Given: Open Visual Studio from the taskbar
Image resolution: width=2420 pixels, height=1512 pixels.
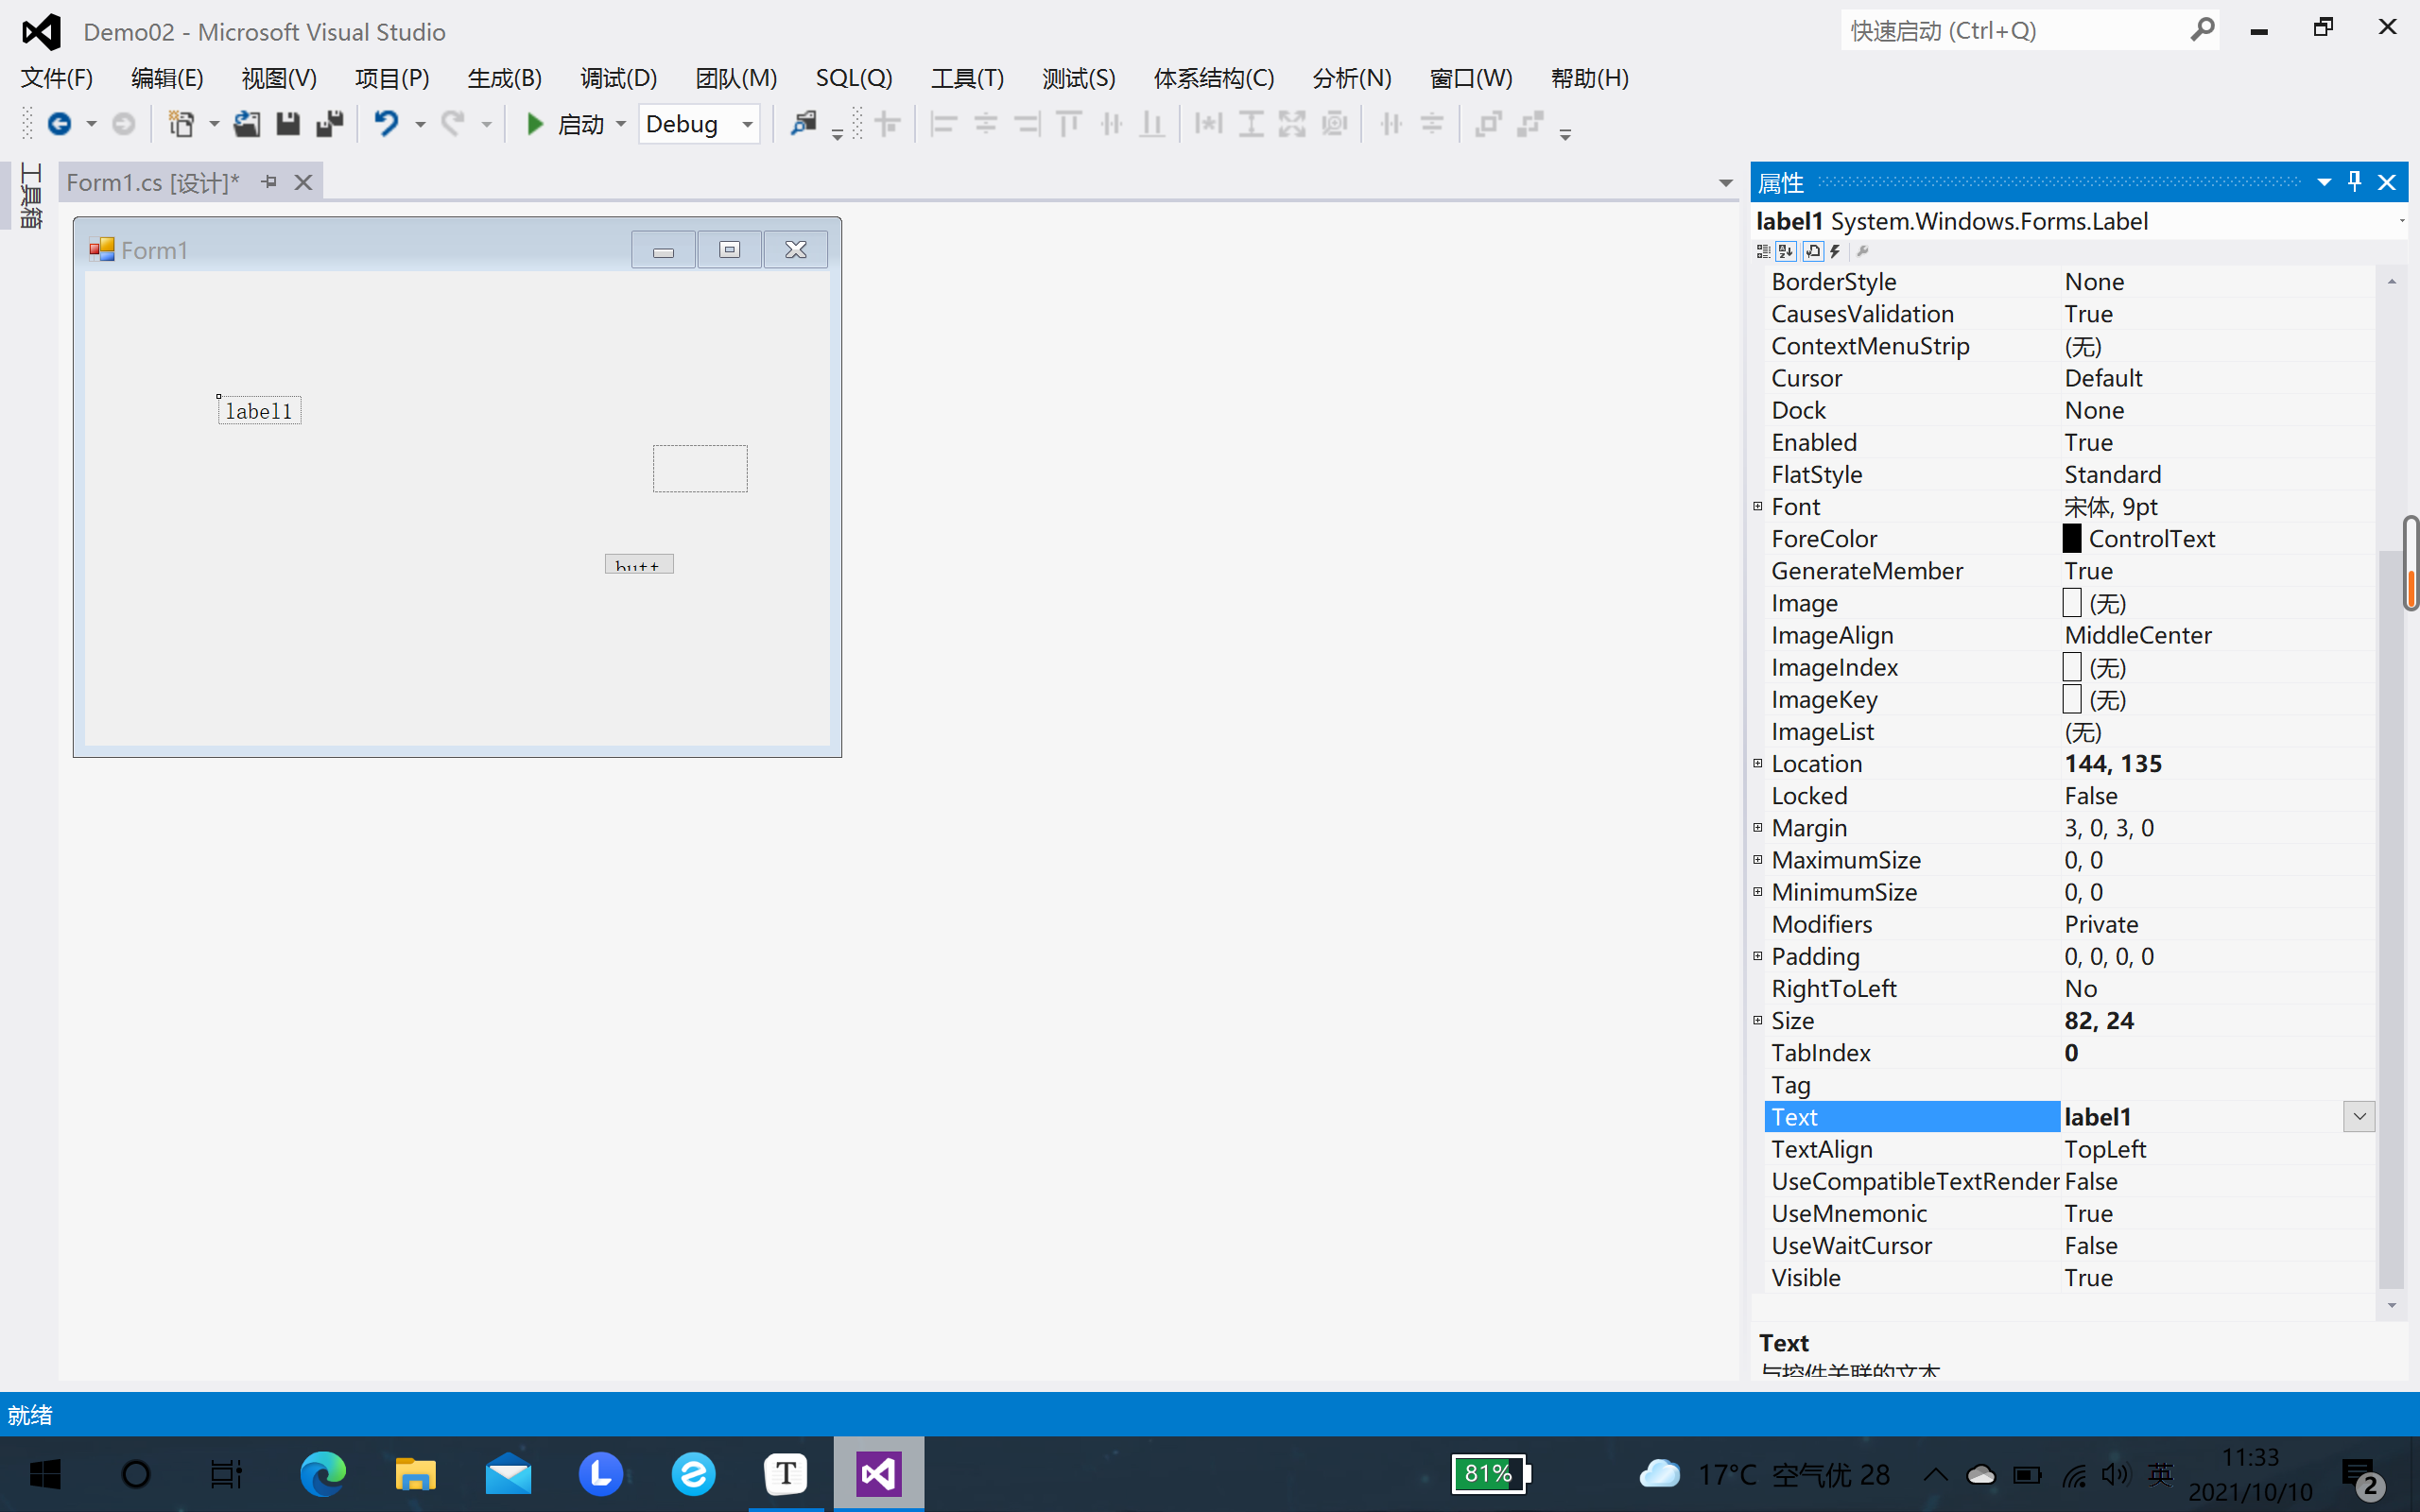Looking at the screenshot, I should (878, 1473).
